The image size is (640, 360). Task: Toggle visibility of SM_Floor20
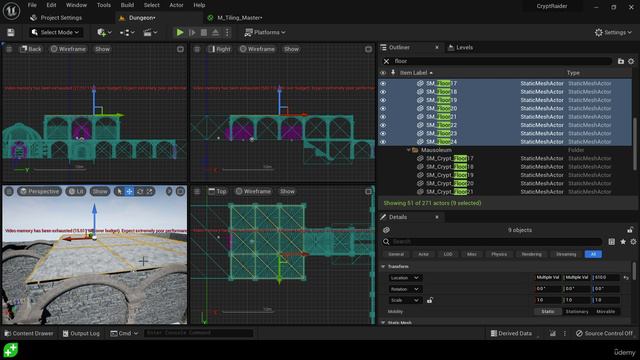tap(383, 109)
